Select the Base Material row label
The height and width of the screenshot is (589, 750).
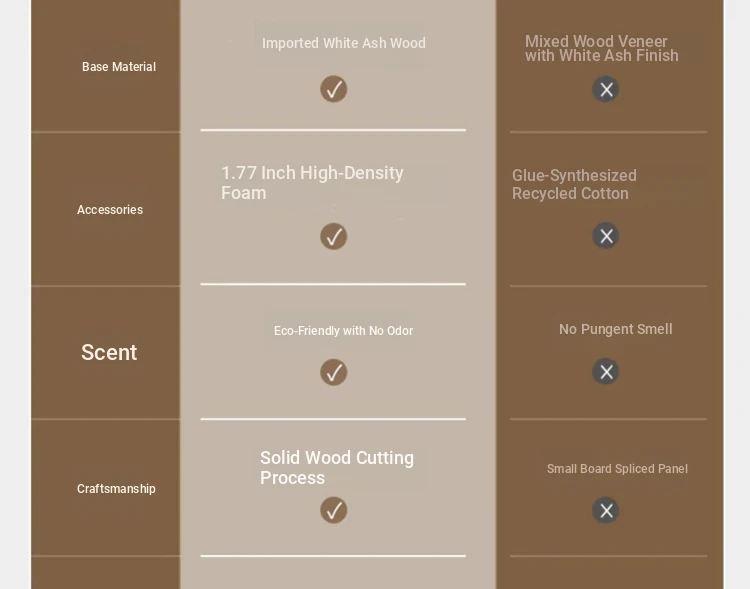119,67
